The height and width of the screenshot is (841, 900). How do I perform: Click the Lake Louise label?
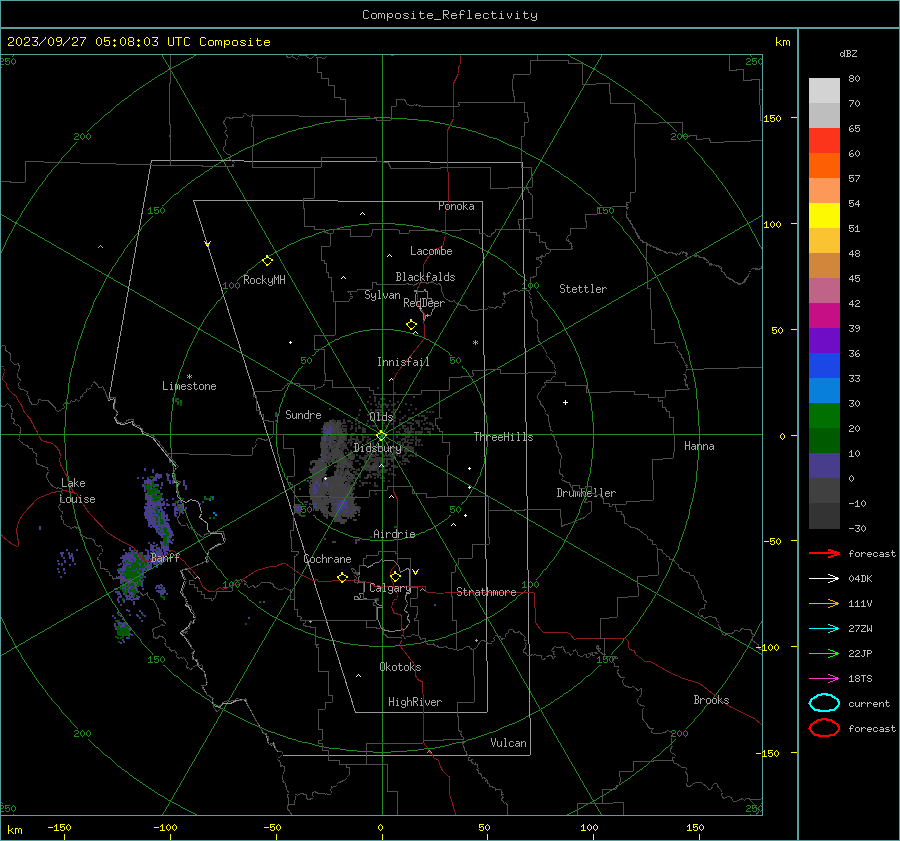point(77,491)
